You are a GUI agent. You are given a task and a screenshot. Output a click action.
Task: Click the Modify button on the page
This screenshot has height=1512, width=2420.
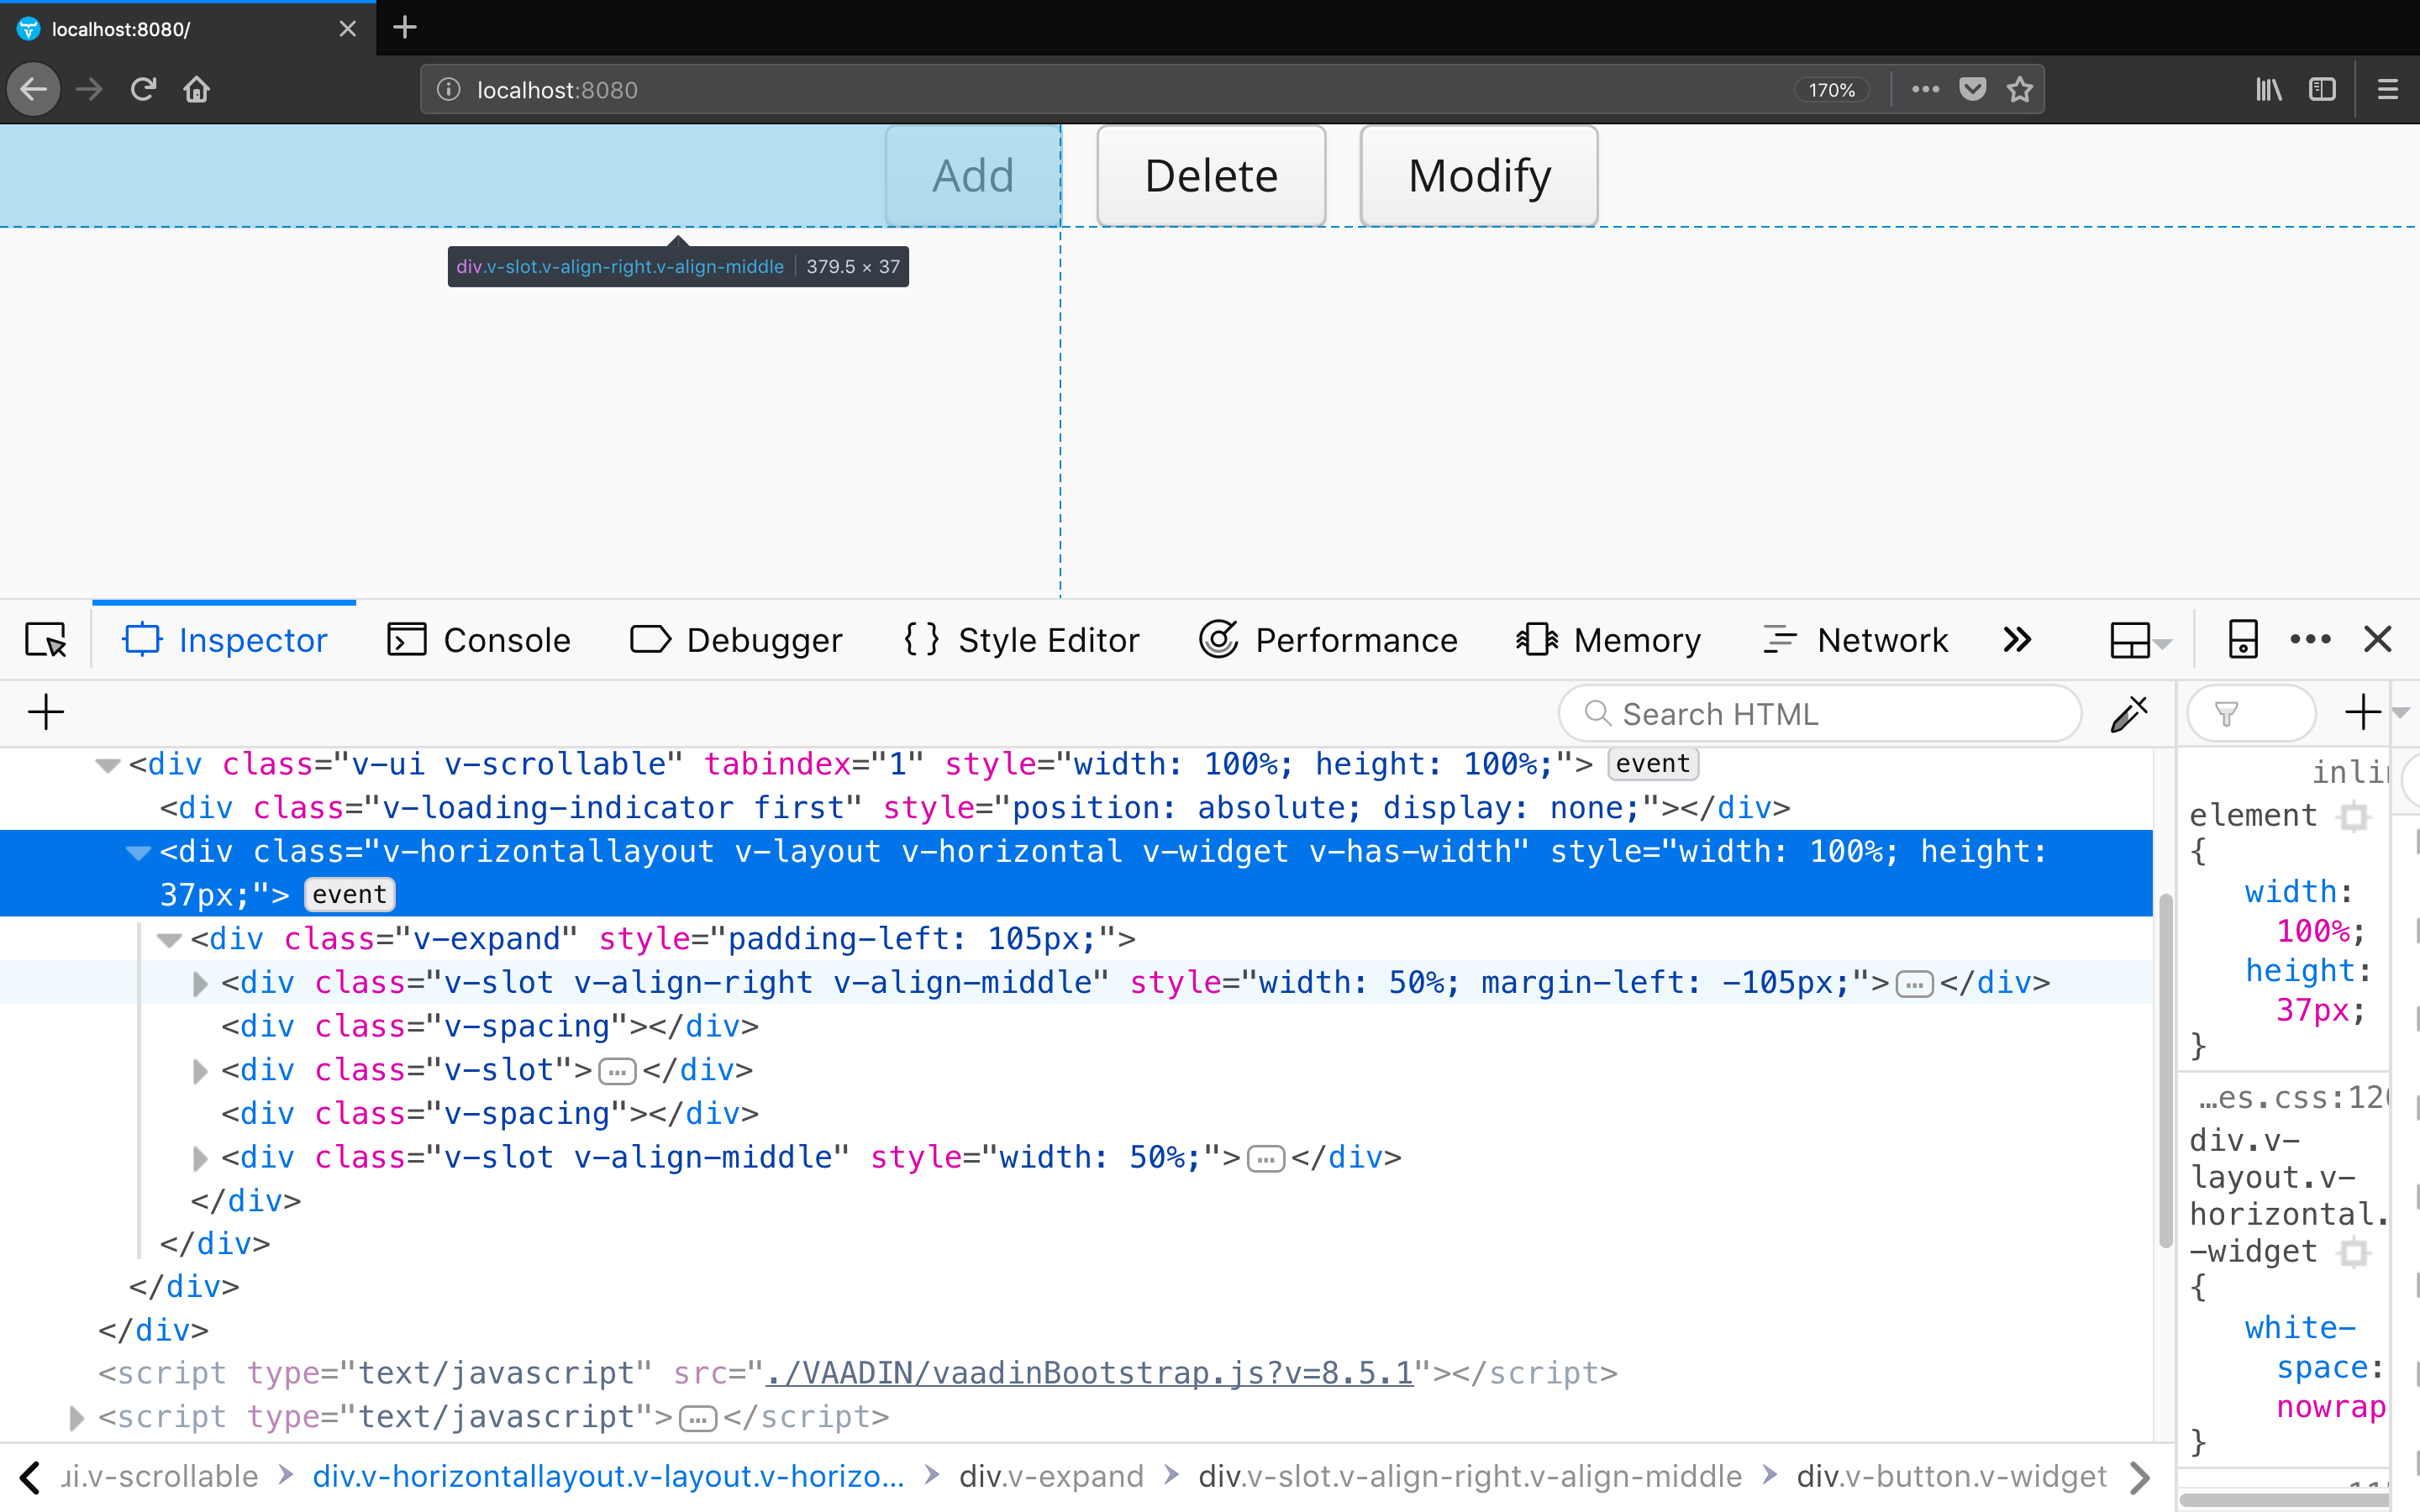1479,176
